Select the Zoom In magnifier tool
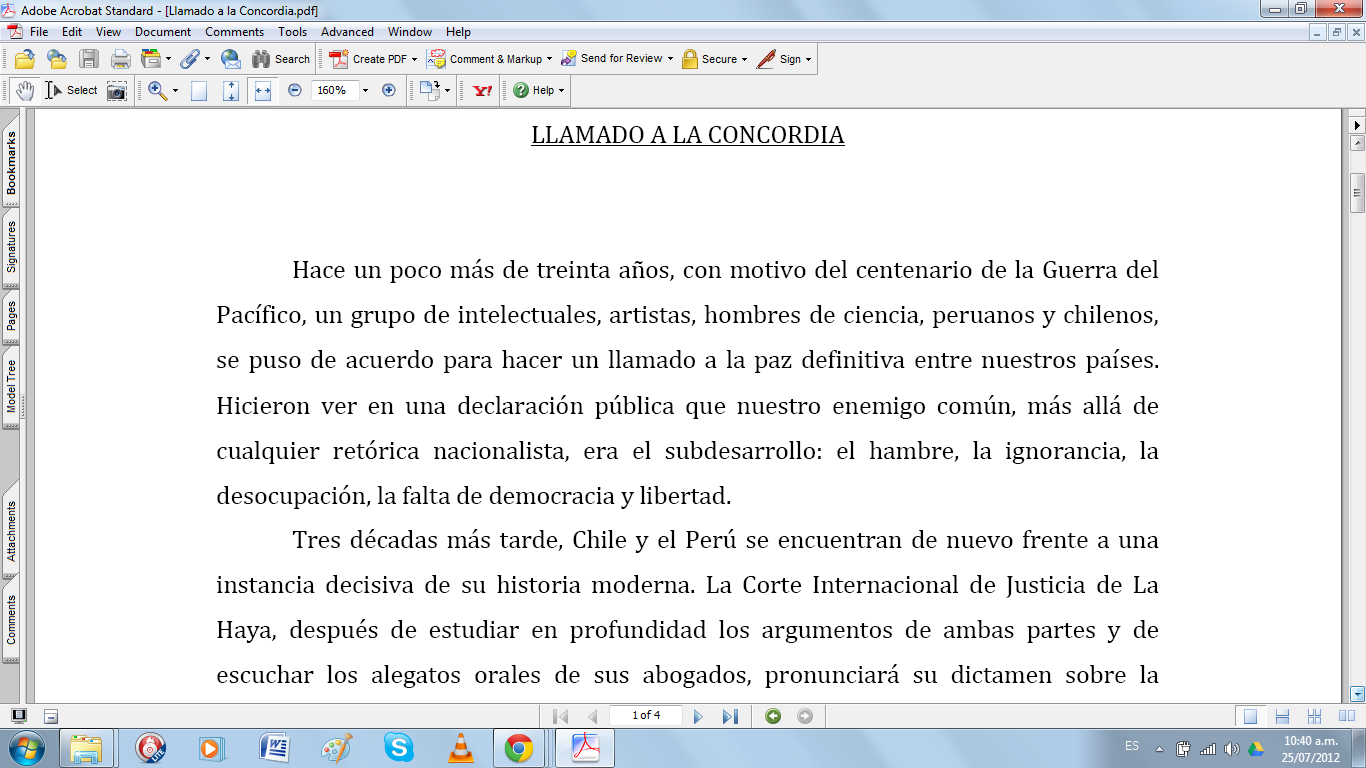The image size is (1366, 768). pyautogui.click(x=157, y=90)
